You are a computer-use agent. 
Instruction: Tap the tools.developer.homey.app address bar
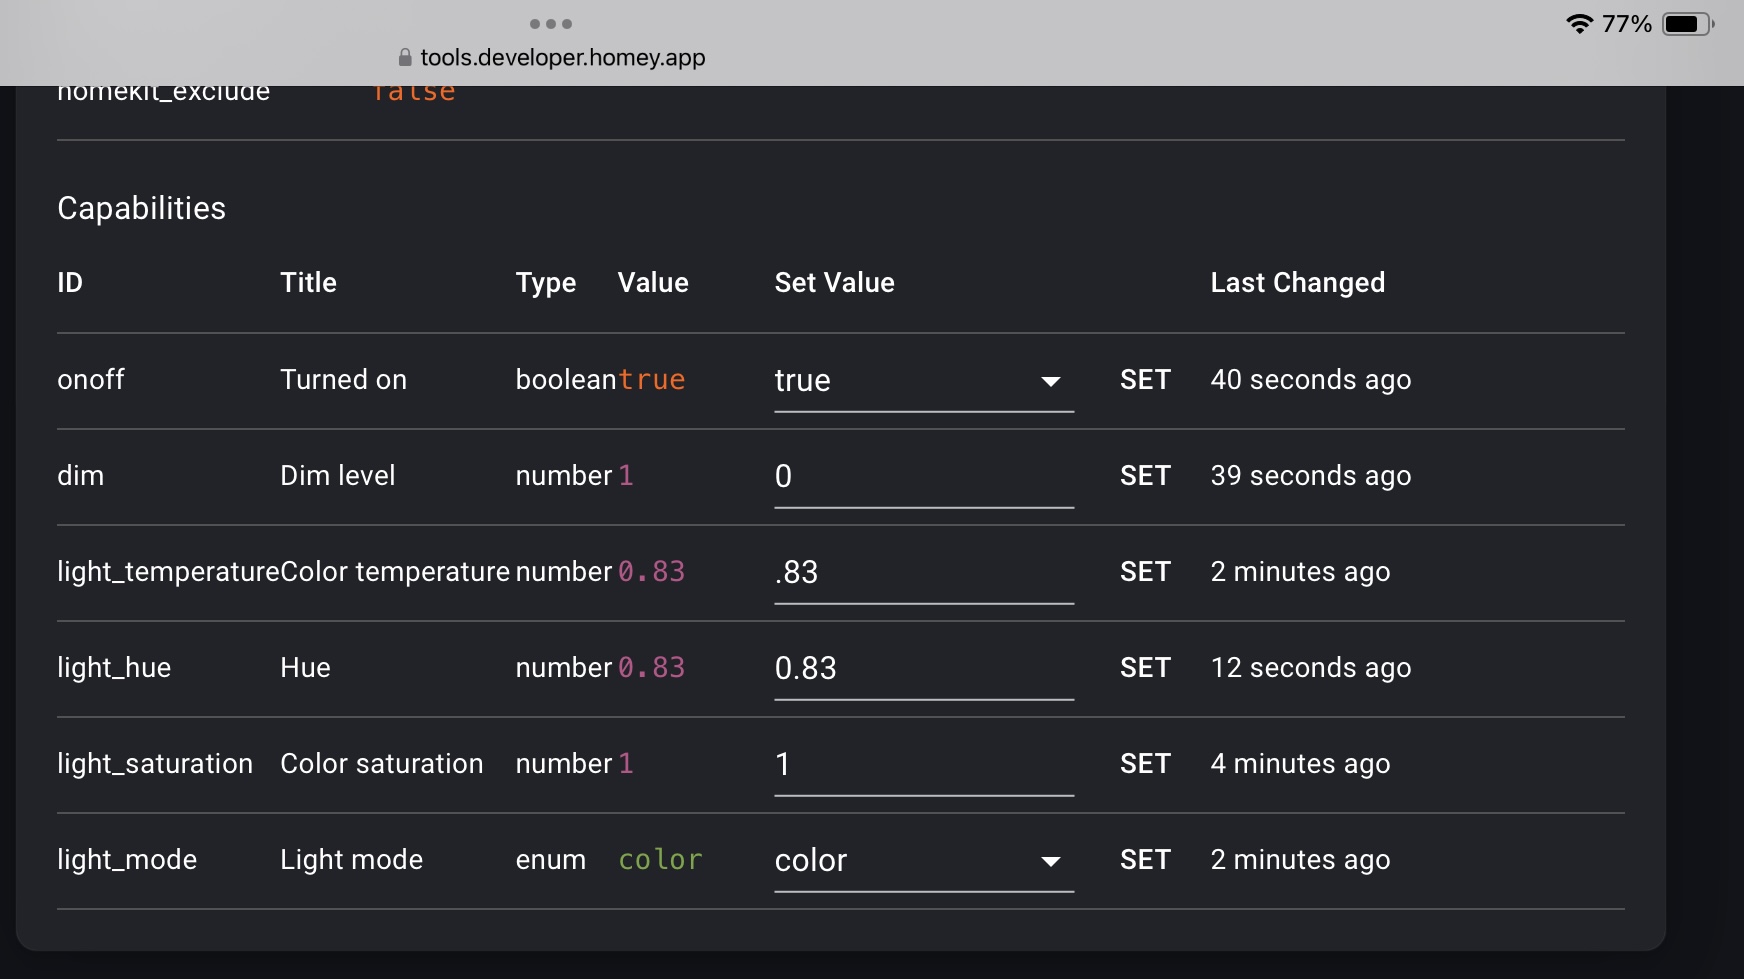pos(562,58)
